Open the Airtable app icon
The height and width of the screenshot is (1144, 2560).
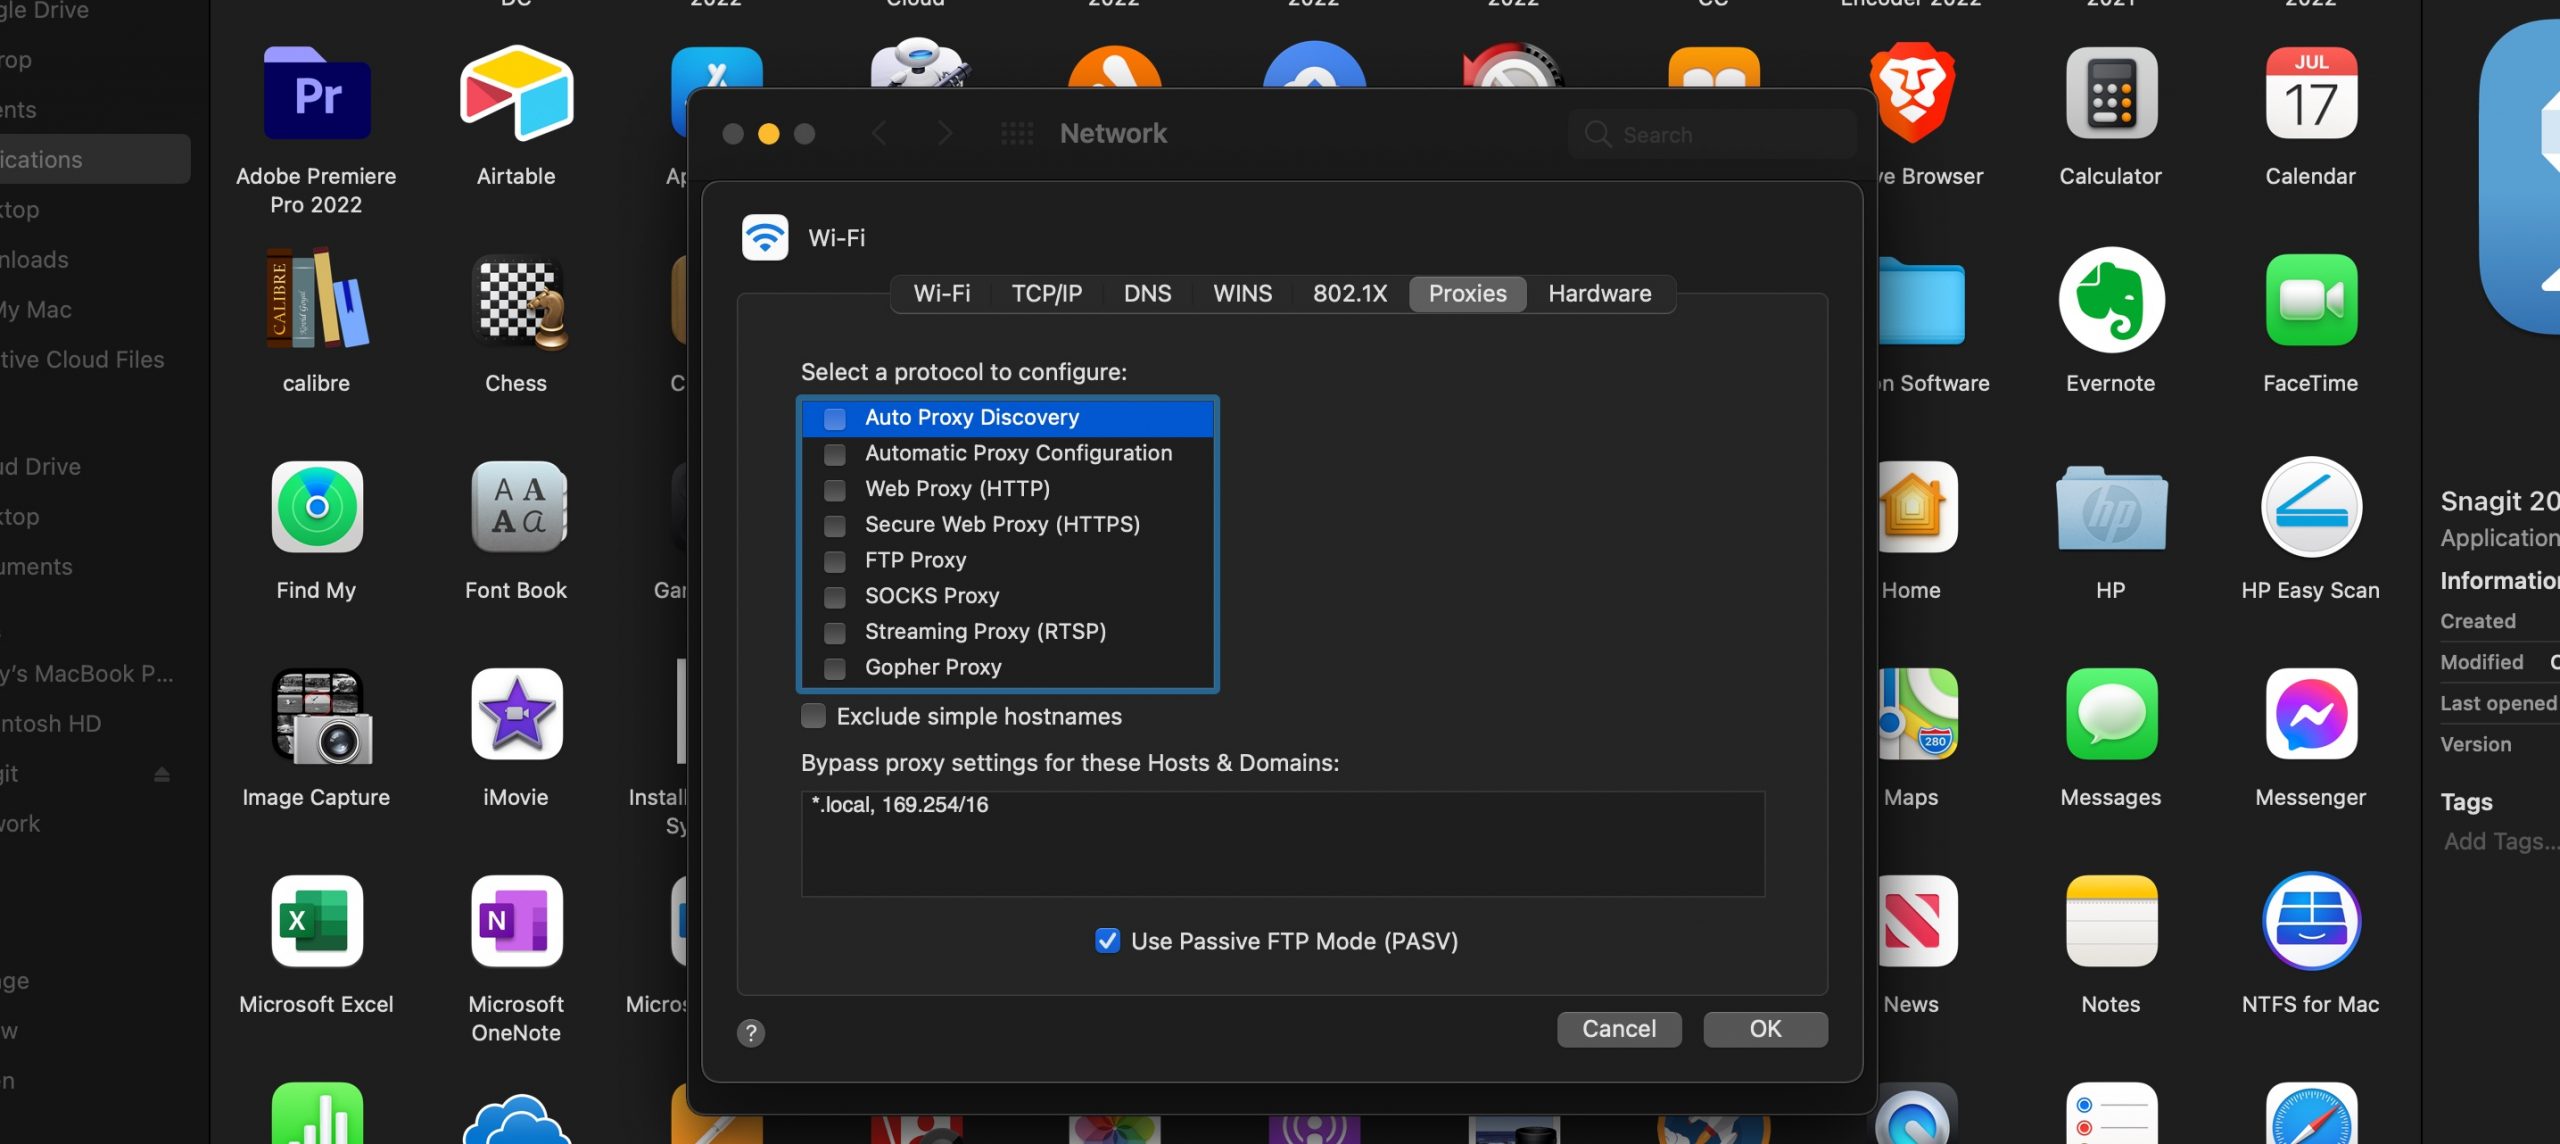click(x=516, y=95)
